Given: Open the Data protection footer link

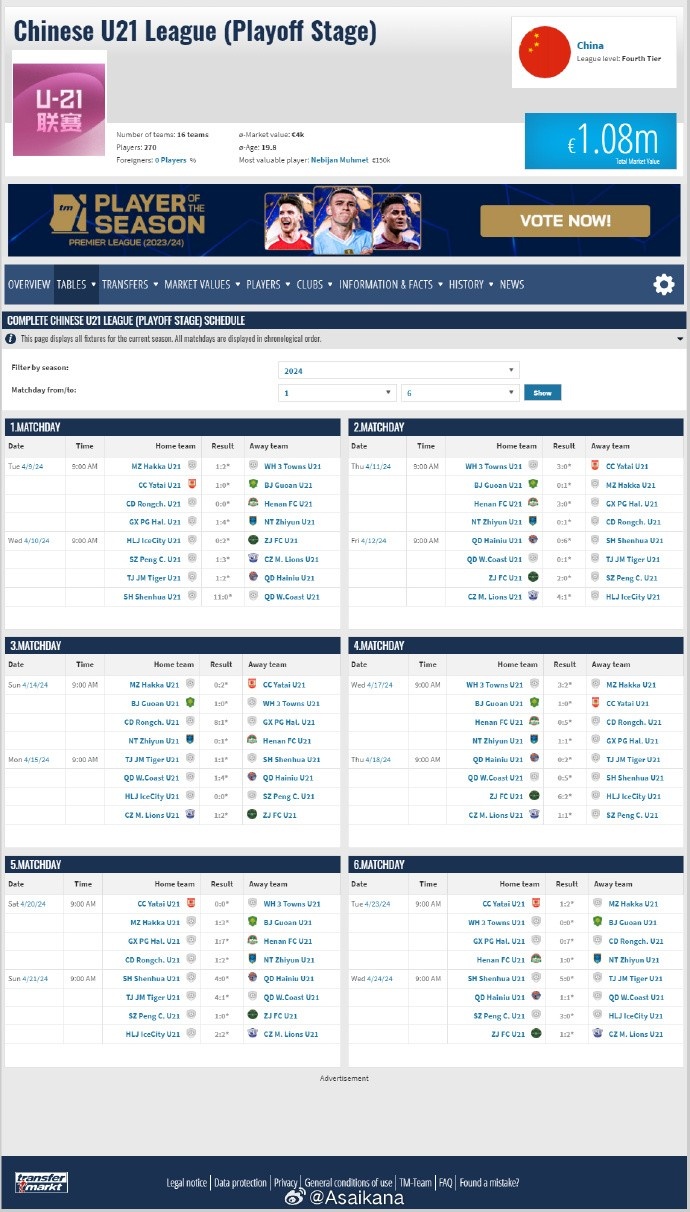Looking at the screenshot, I should pyautogui.click(x=241, y=1182).
